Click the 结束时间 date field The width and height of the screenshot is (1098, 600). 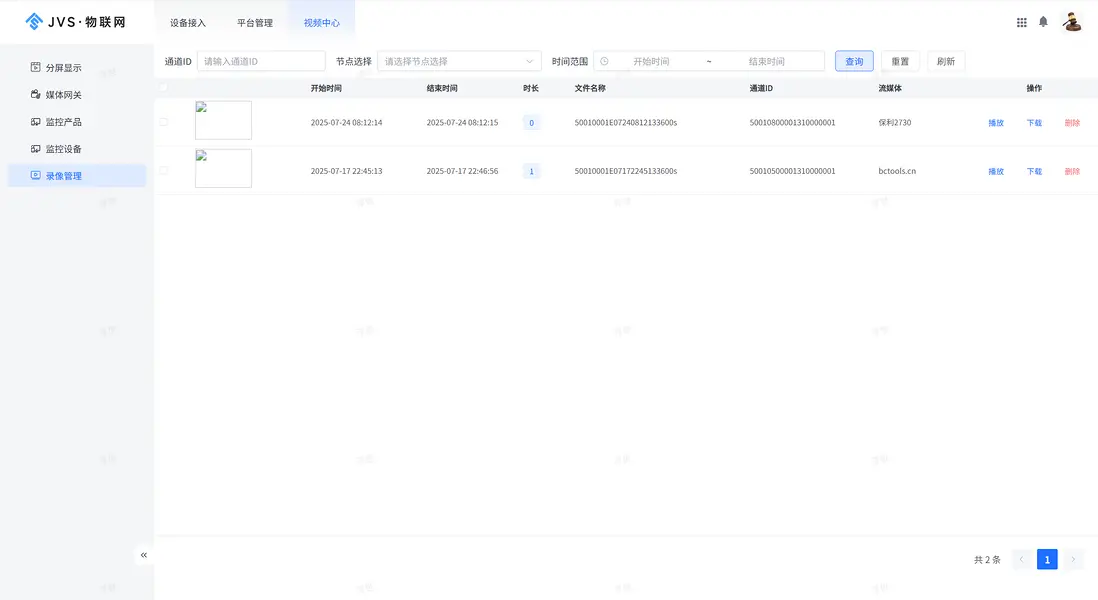(767, 62)
